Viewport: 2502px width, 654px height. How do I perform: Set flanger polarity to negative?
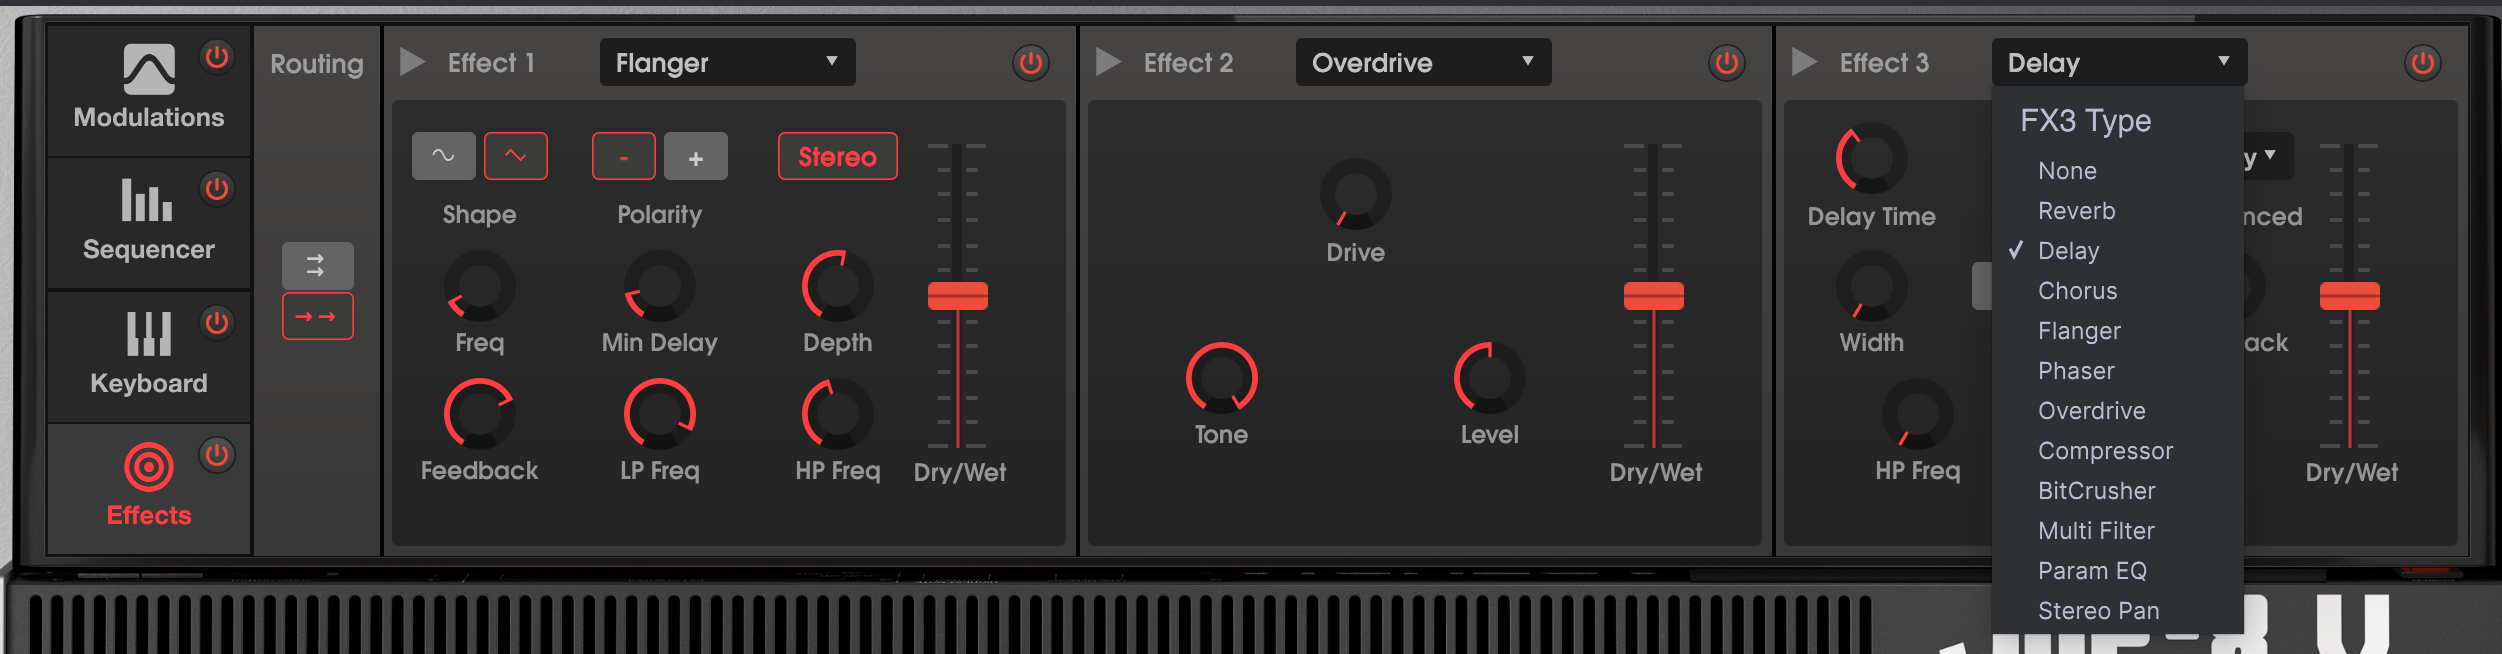624,156
